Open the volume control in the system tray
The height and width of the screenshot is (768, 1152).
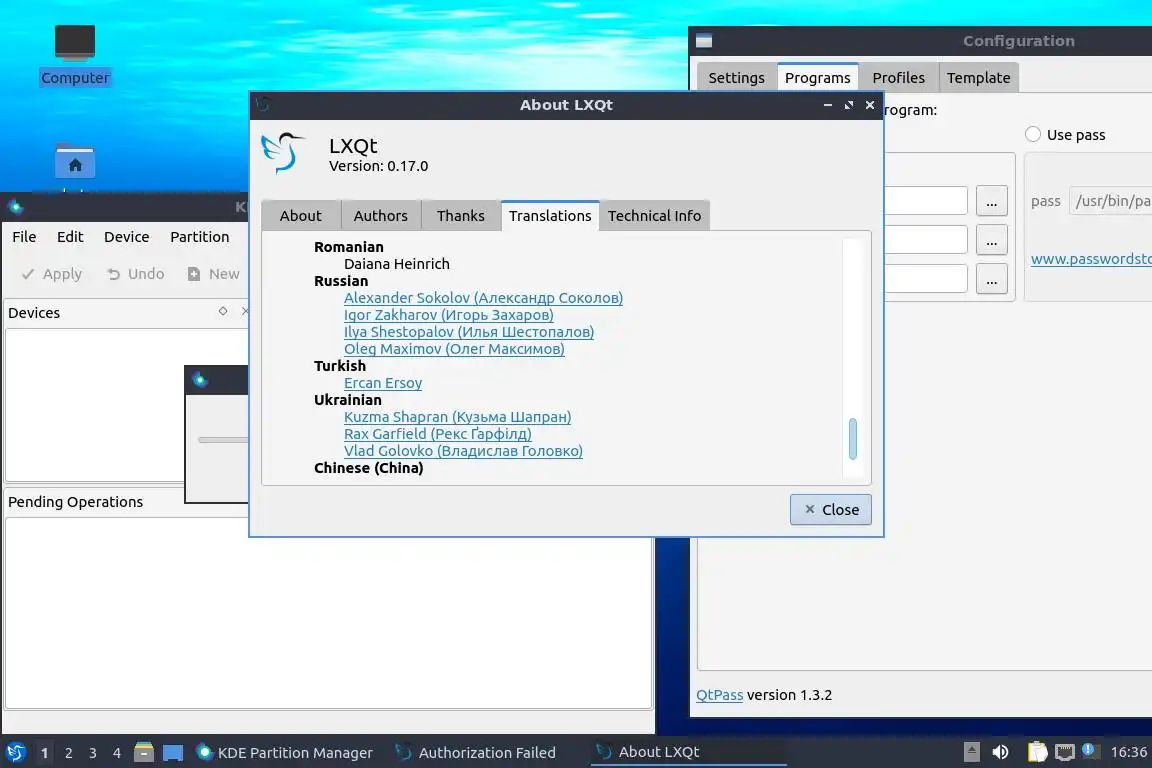click(x=1000, y=752)
